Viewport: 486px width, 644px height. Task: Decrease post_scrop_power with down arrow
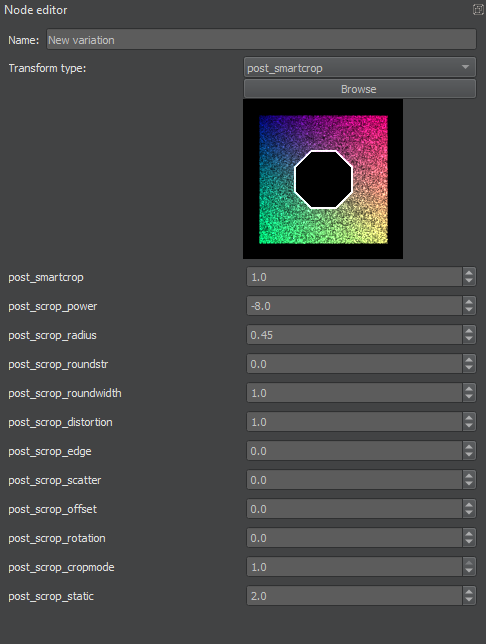click(x=469, y=310)
